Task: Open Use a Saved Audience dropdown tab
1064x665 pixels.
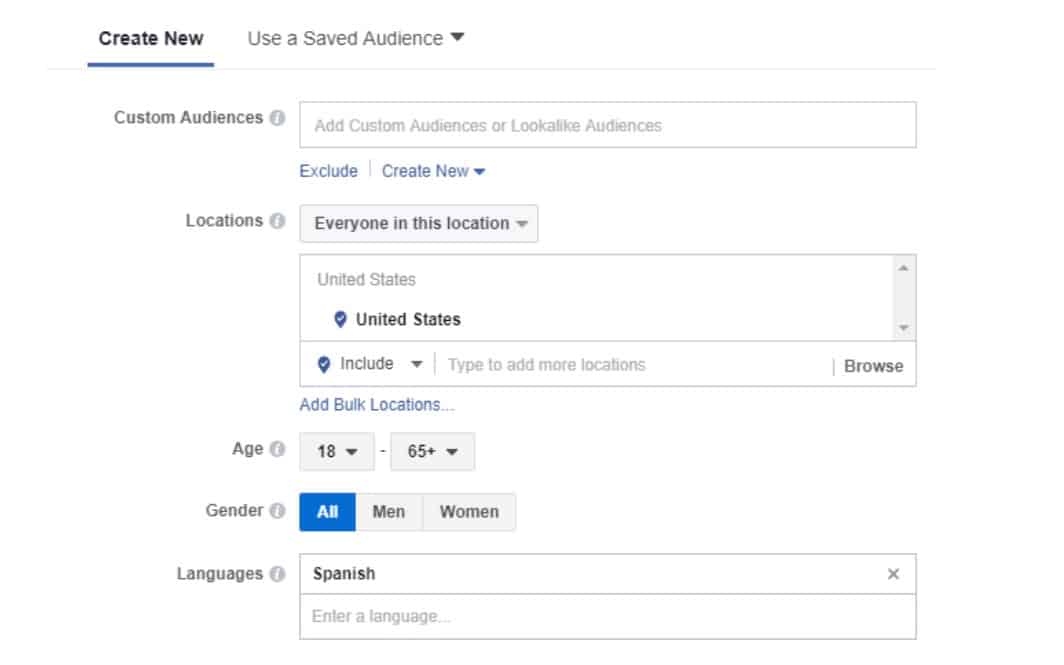Action: 356,38
